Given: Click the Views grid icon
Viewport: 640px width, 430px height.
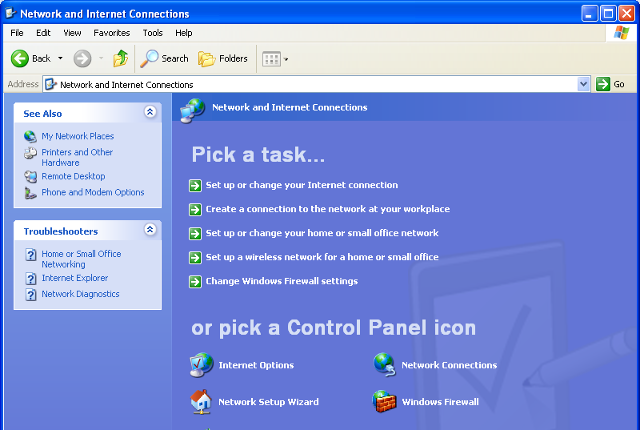Looking at the screenshot, I should [x=271, y=59].
